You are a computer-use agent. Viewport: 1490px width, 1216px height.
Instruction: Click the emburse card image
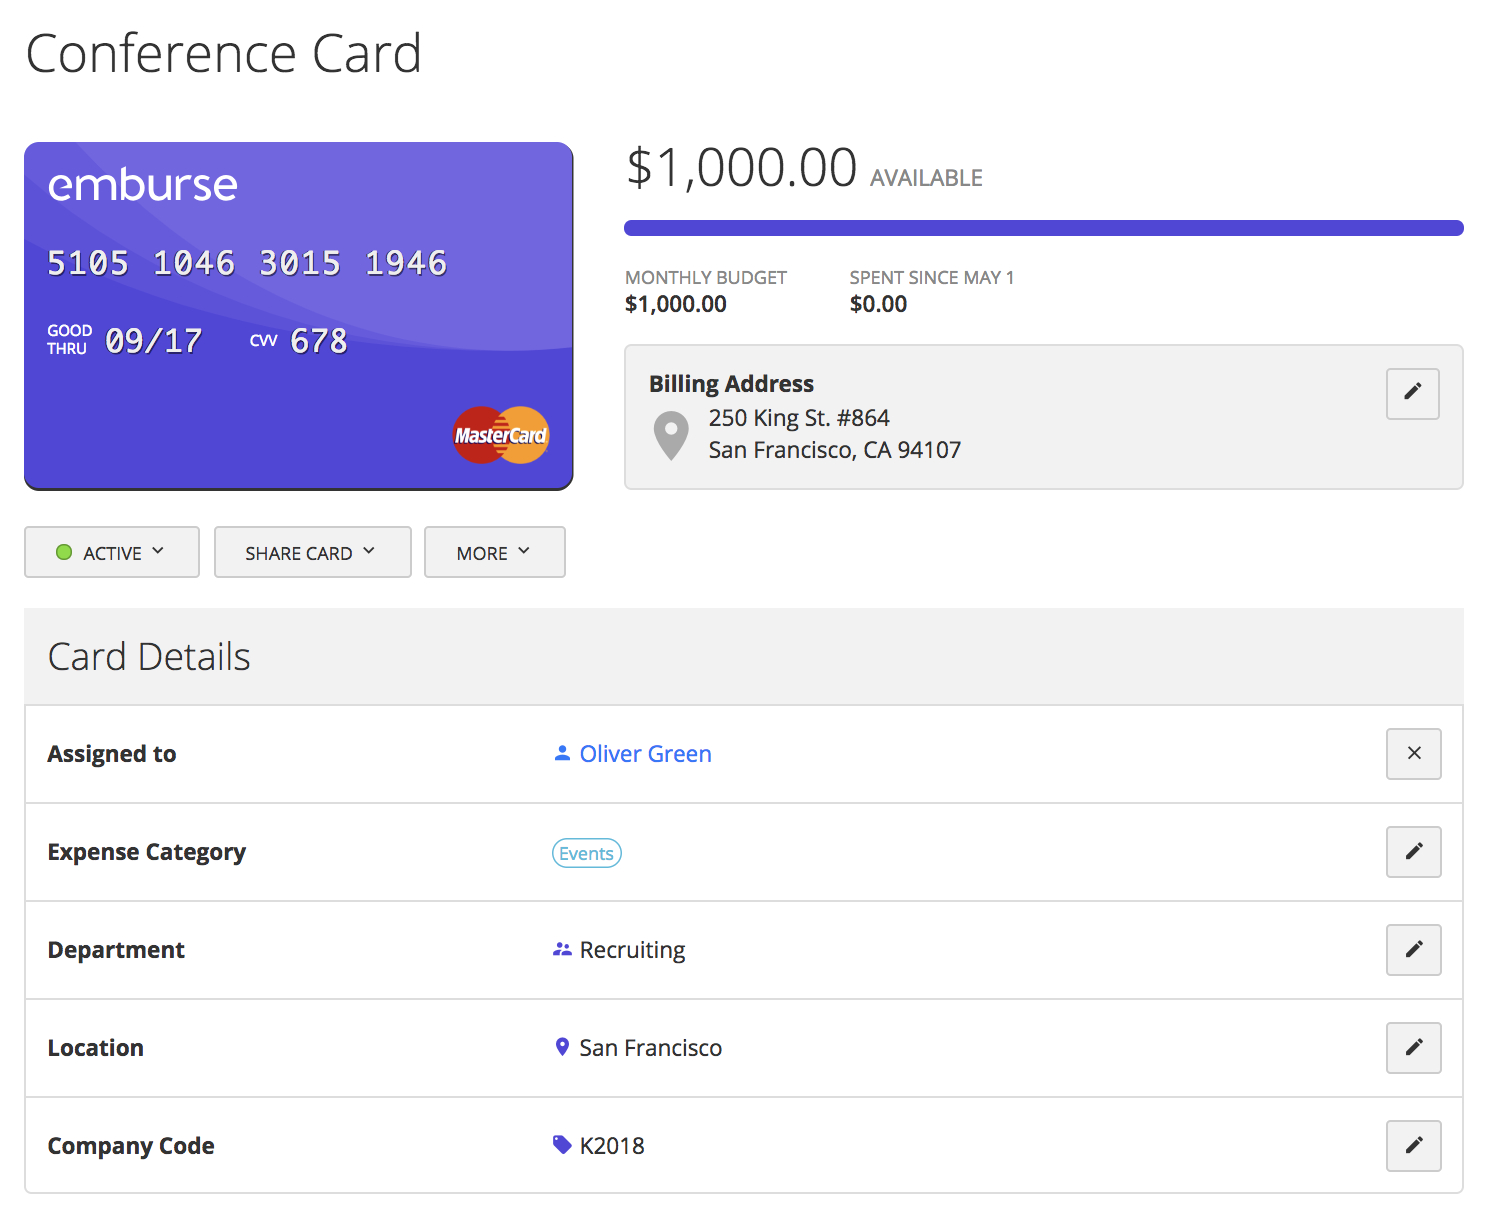[x=299, y=316]
